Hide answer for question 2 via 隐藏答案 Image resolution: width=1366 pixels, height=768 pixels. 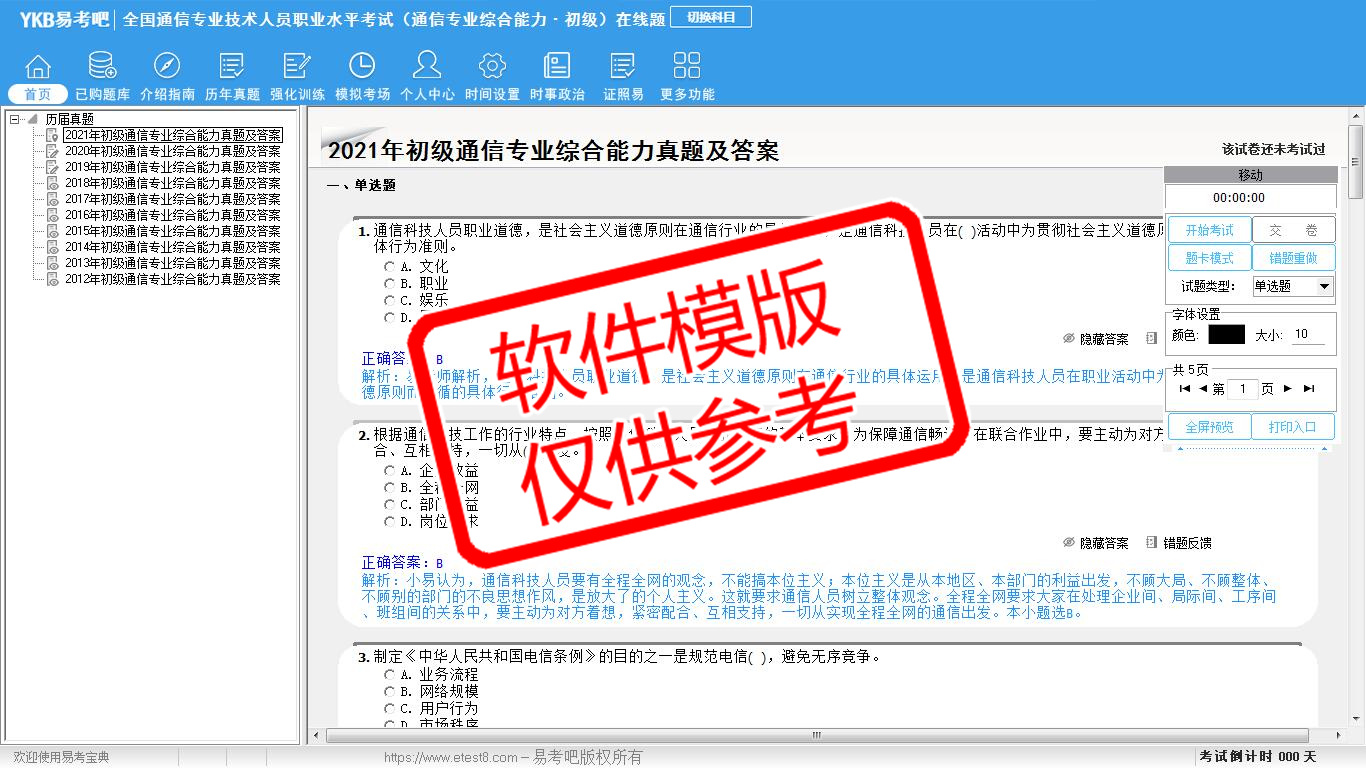tap(1095, 543)
